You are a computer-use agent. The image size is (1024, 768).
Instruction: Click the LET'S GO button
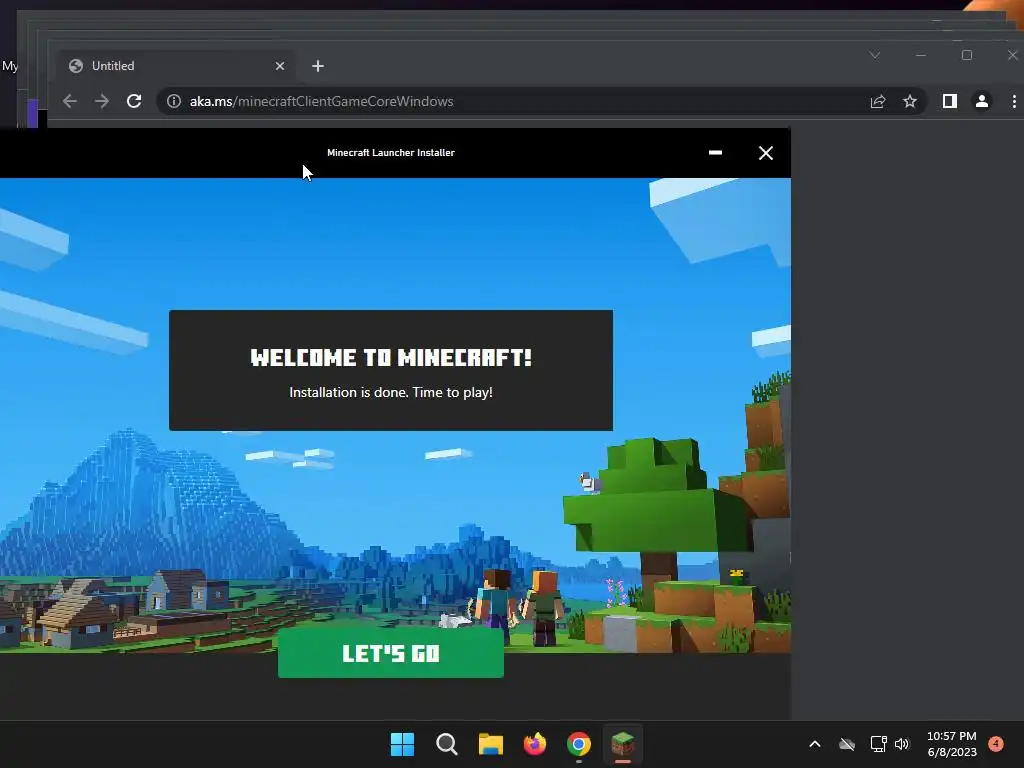pos(391,653)
